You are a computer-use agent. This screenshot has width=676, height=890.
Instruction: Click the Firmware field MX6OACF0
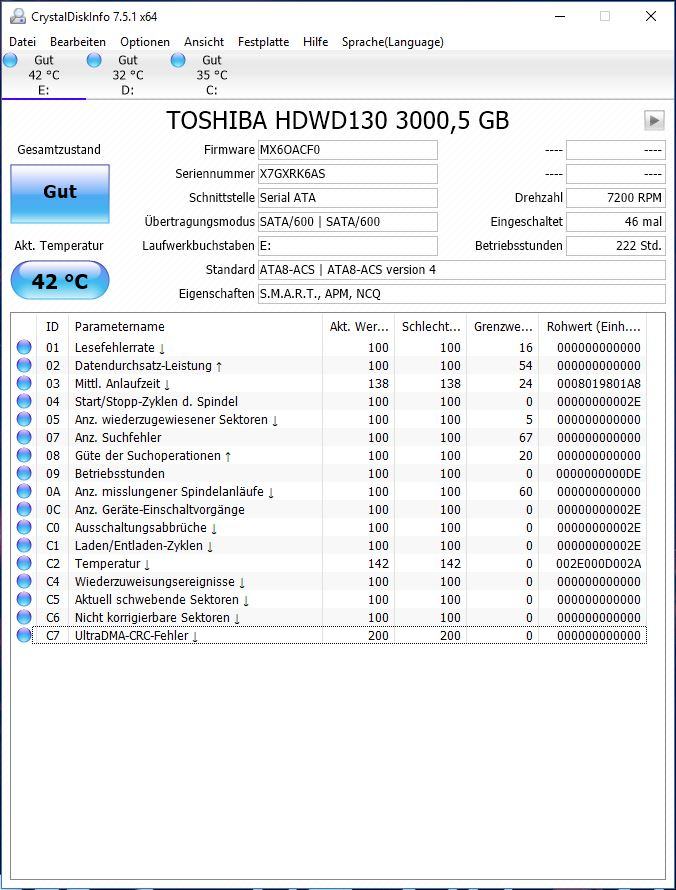tap(348, 150)
